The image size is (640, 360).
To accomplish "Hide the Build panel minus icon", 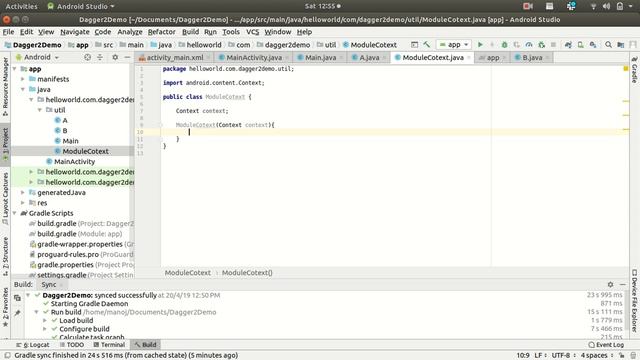I will point(622,284).
